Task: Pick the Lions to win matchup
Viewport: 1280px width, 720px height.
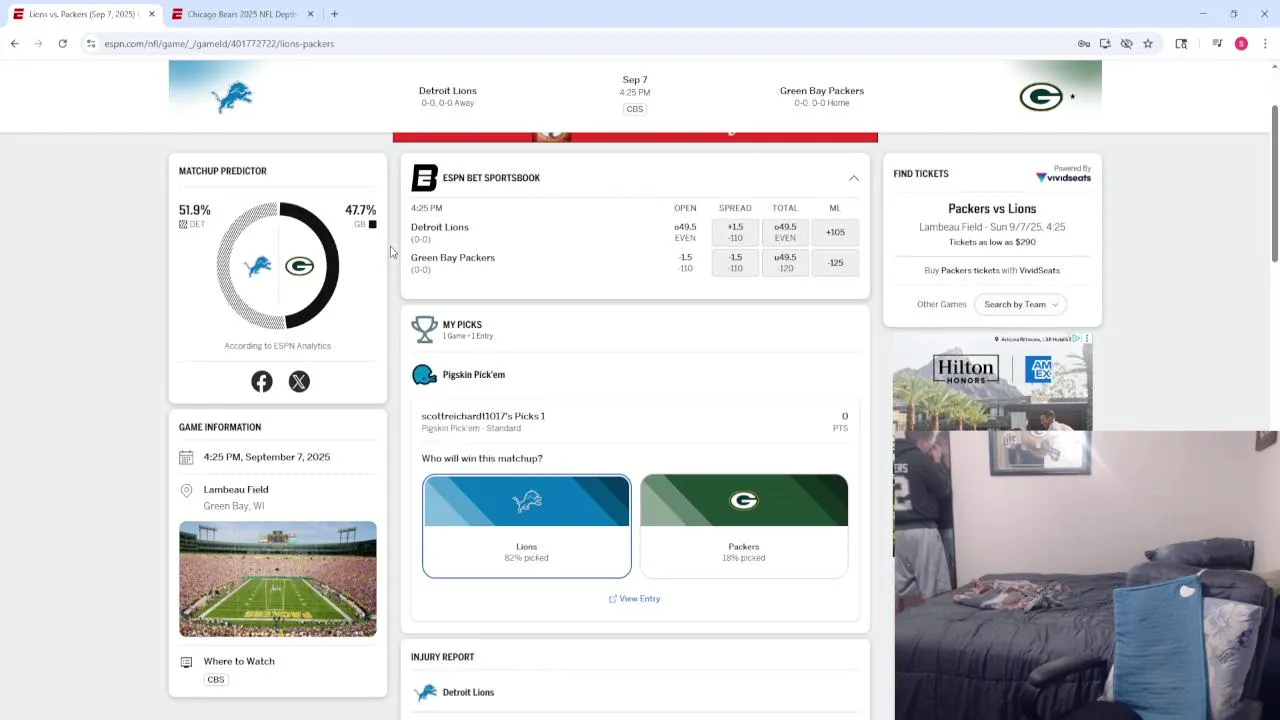Action: click(x=526, y=526)
